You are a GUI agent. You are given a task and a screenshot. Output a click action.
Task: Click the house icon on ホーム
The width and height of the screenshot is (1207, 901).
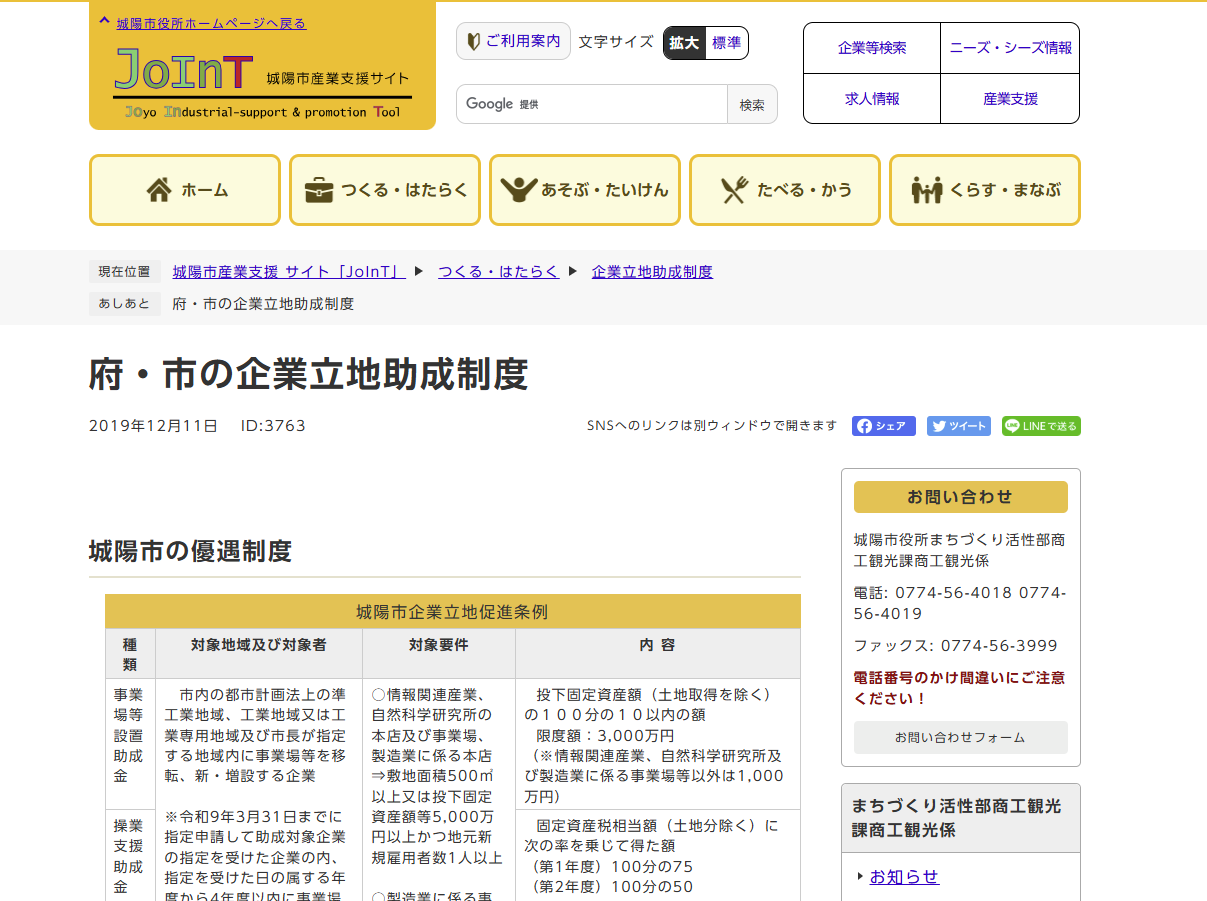pyautogui.click(x=159, y=190)
